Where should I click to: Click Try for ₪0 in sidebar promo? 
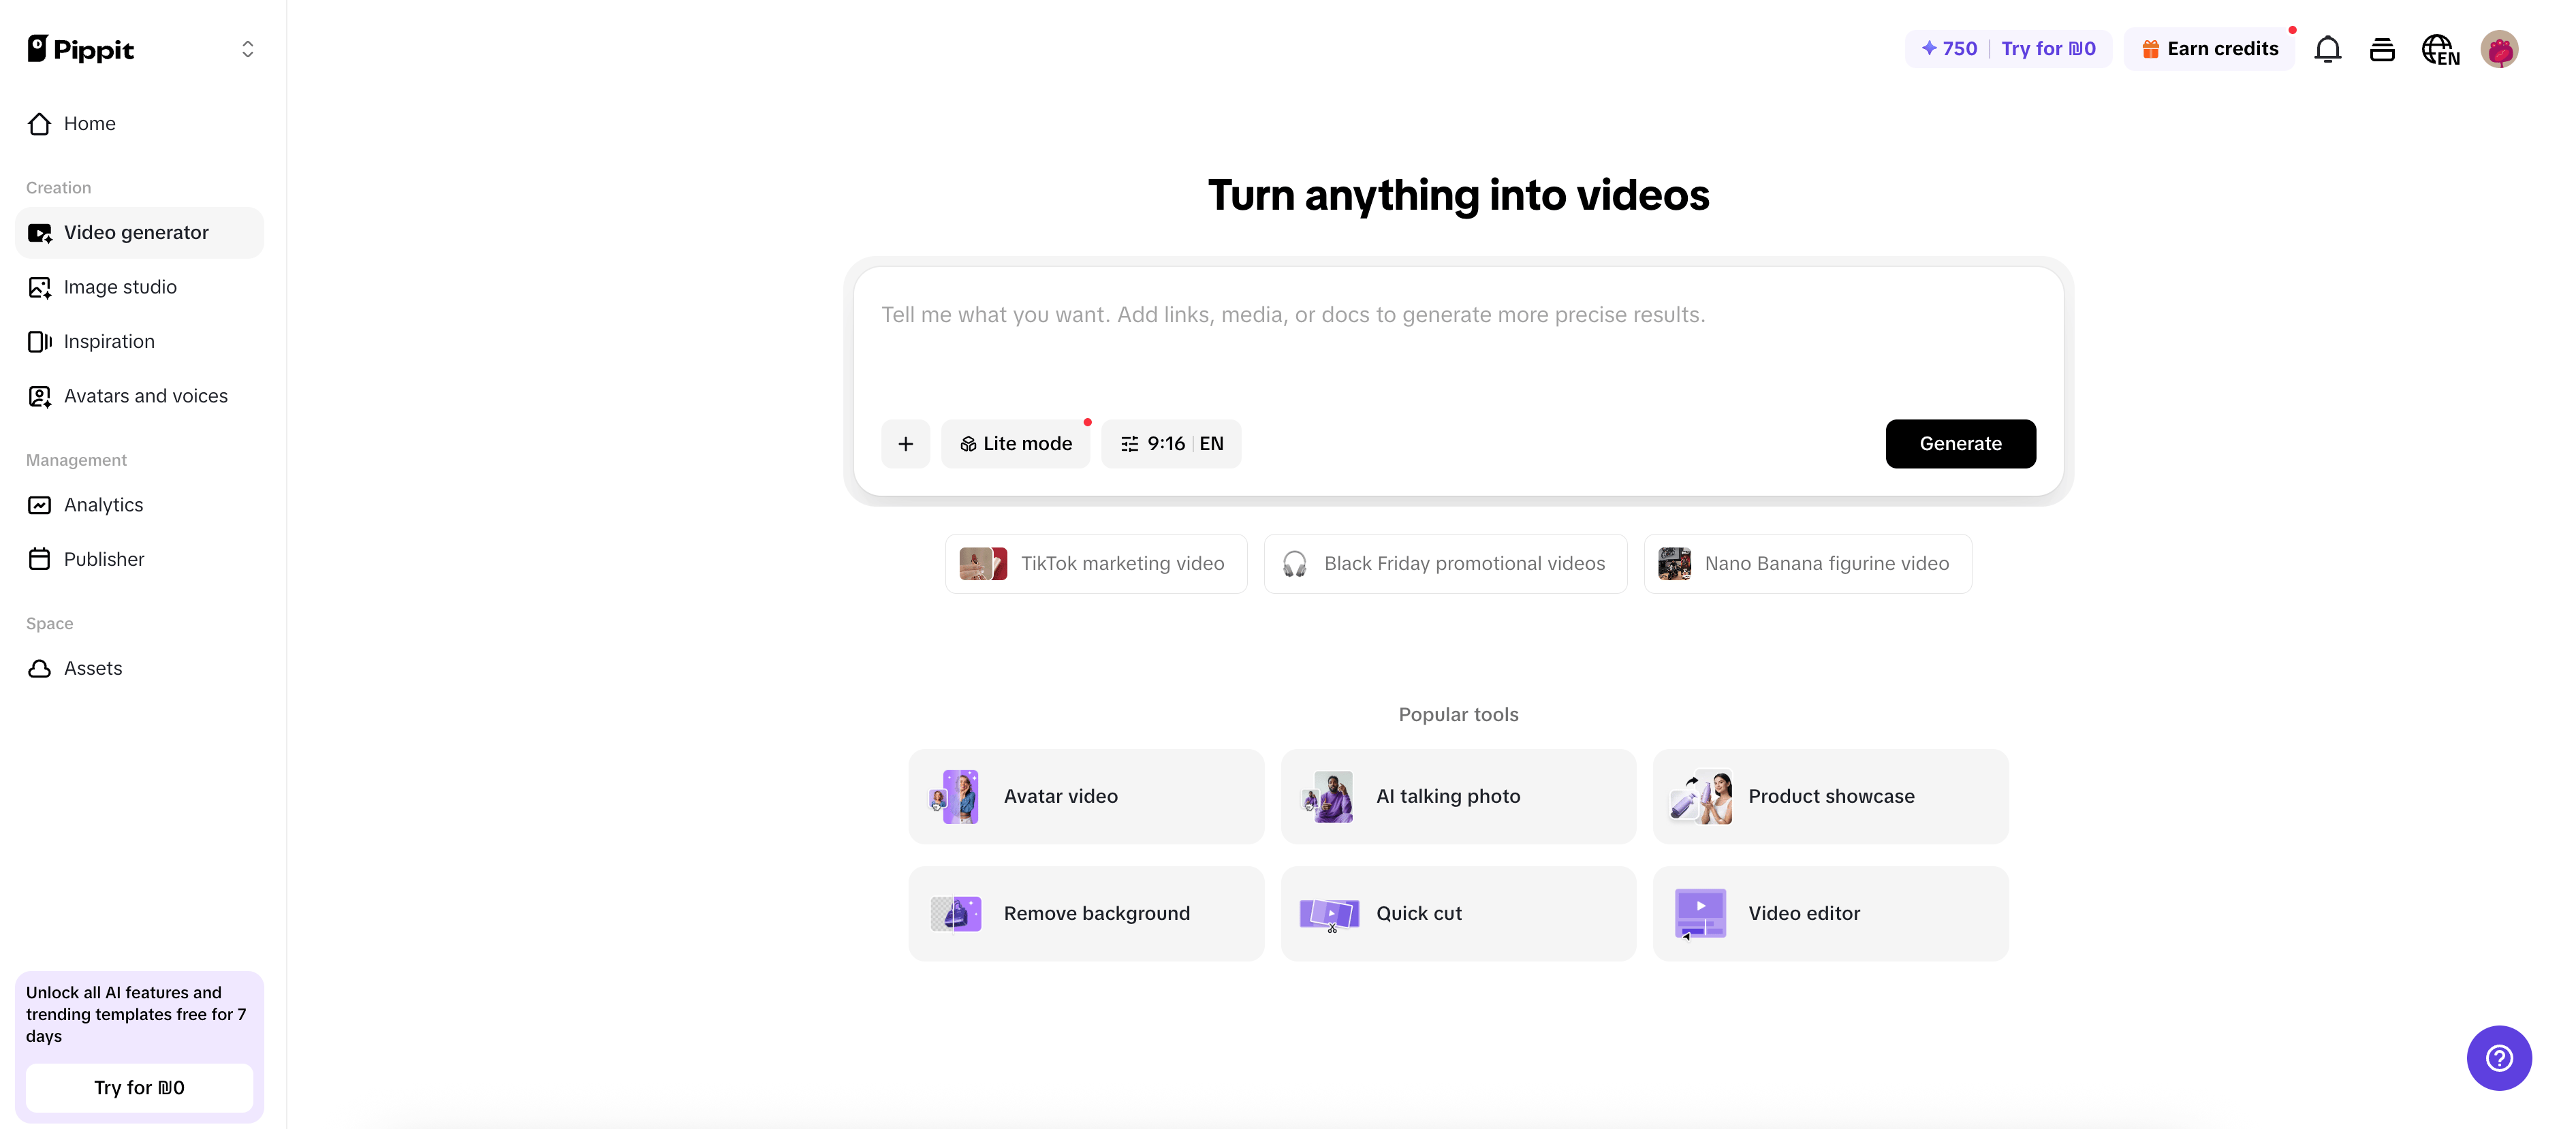(139, 1087)
